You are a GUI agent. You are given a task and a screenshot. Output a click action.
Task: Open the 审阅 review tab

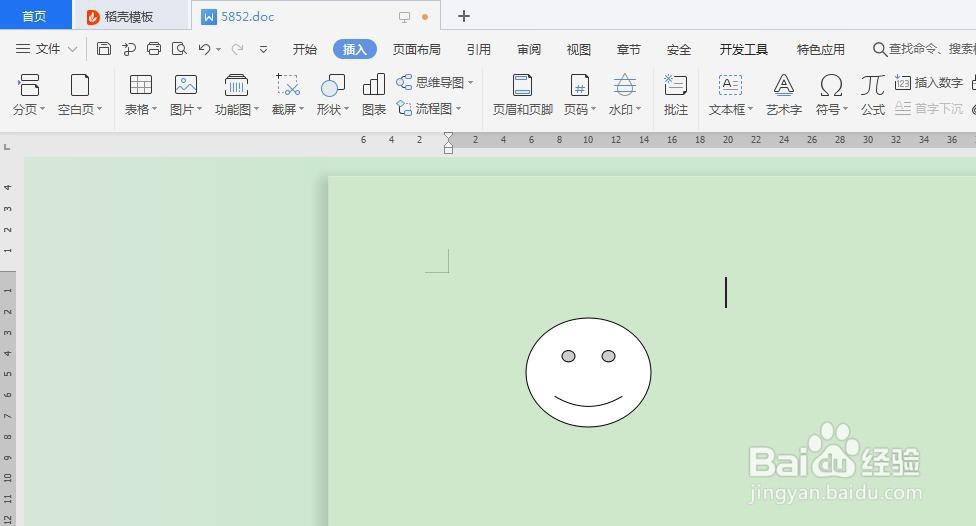pyautogui.click(x=528, y=49)
